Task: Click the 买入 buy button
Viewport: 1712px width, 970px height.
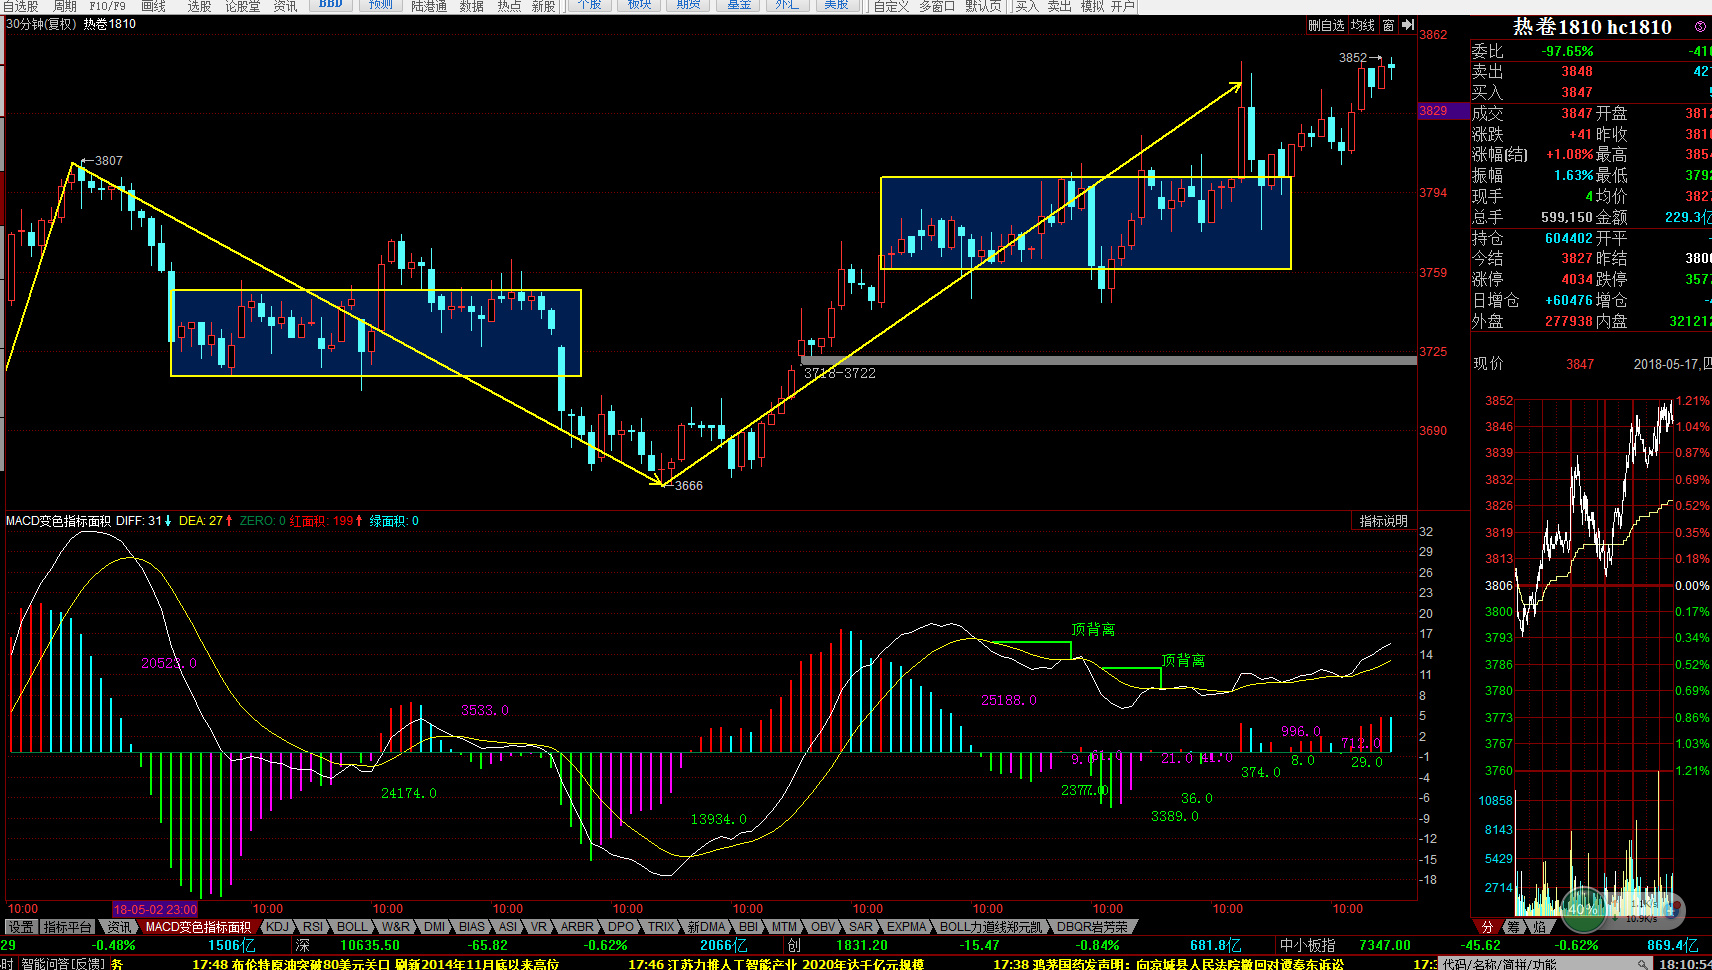Action: point(1027,6)
